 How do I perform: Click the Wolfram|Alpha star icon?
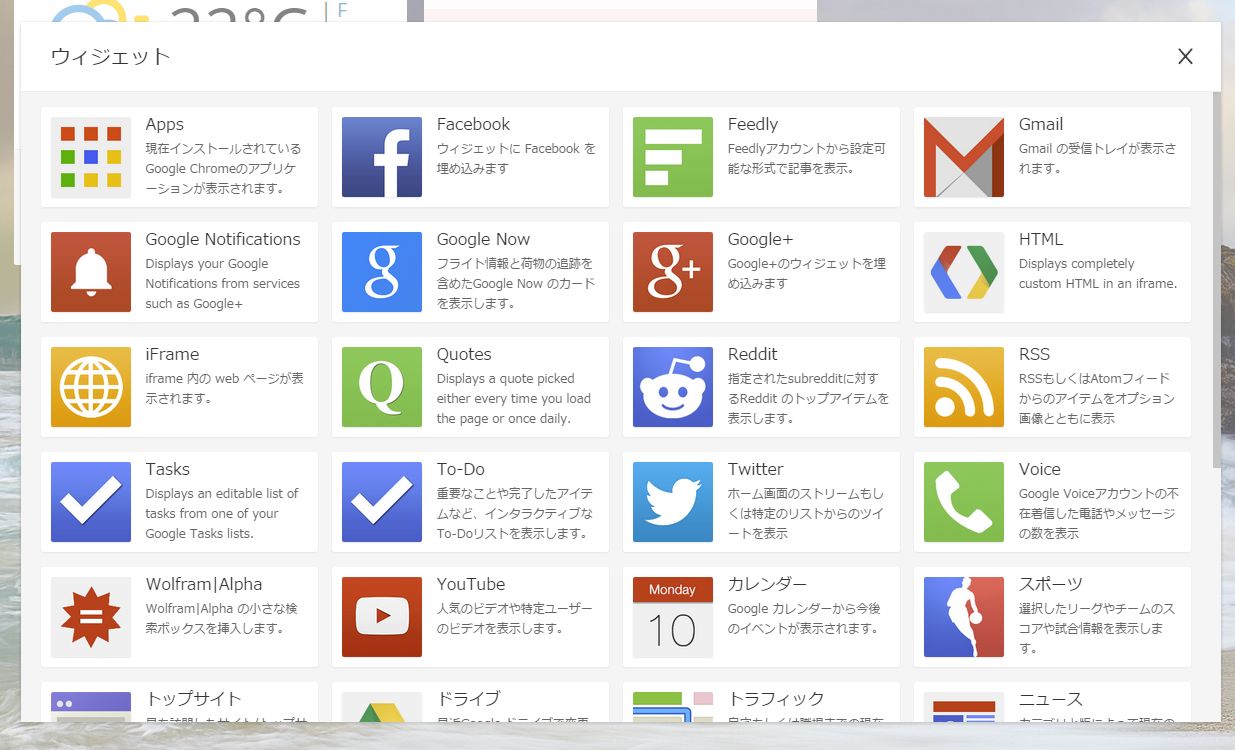(91, 617)
